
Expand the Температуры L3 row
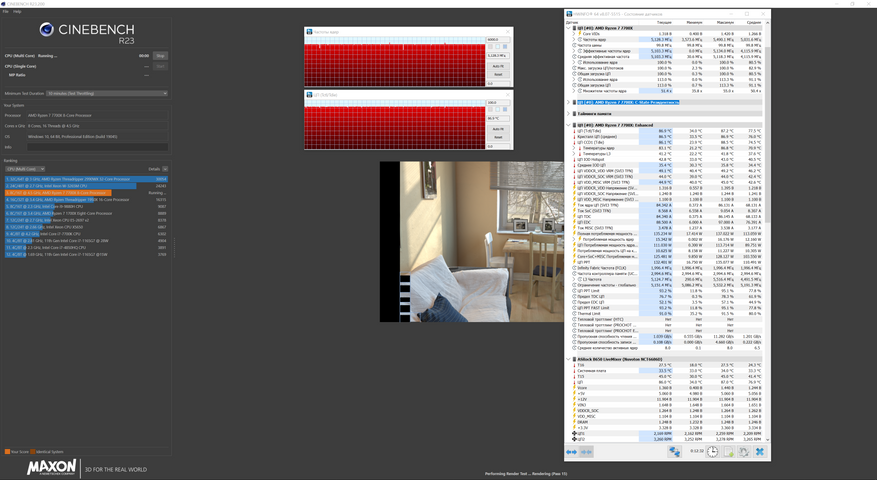point(573,154)
